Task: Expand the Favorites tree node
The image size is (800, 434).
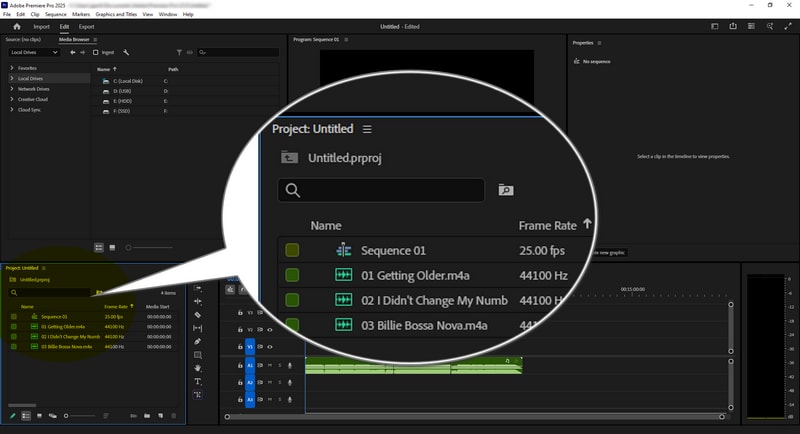Action: tap(12, 68)
